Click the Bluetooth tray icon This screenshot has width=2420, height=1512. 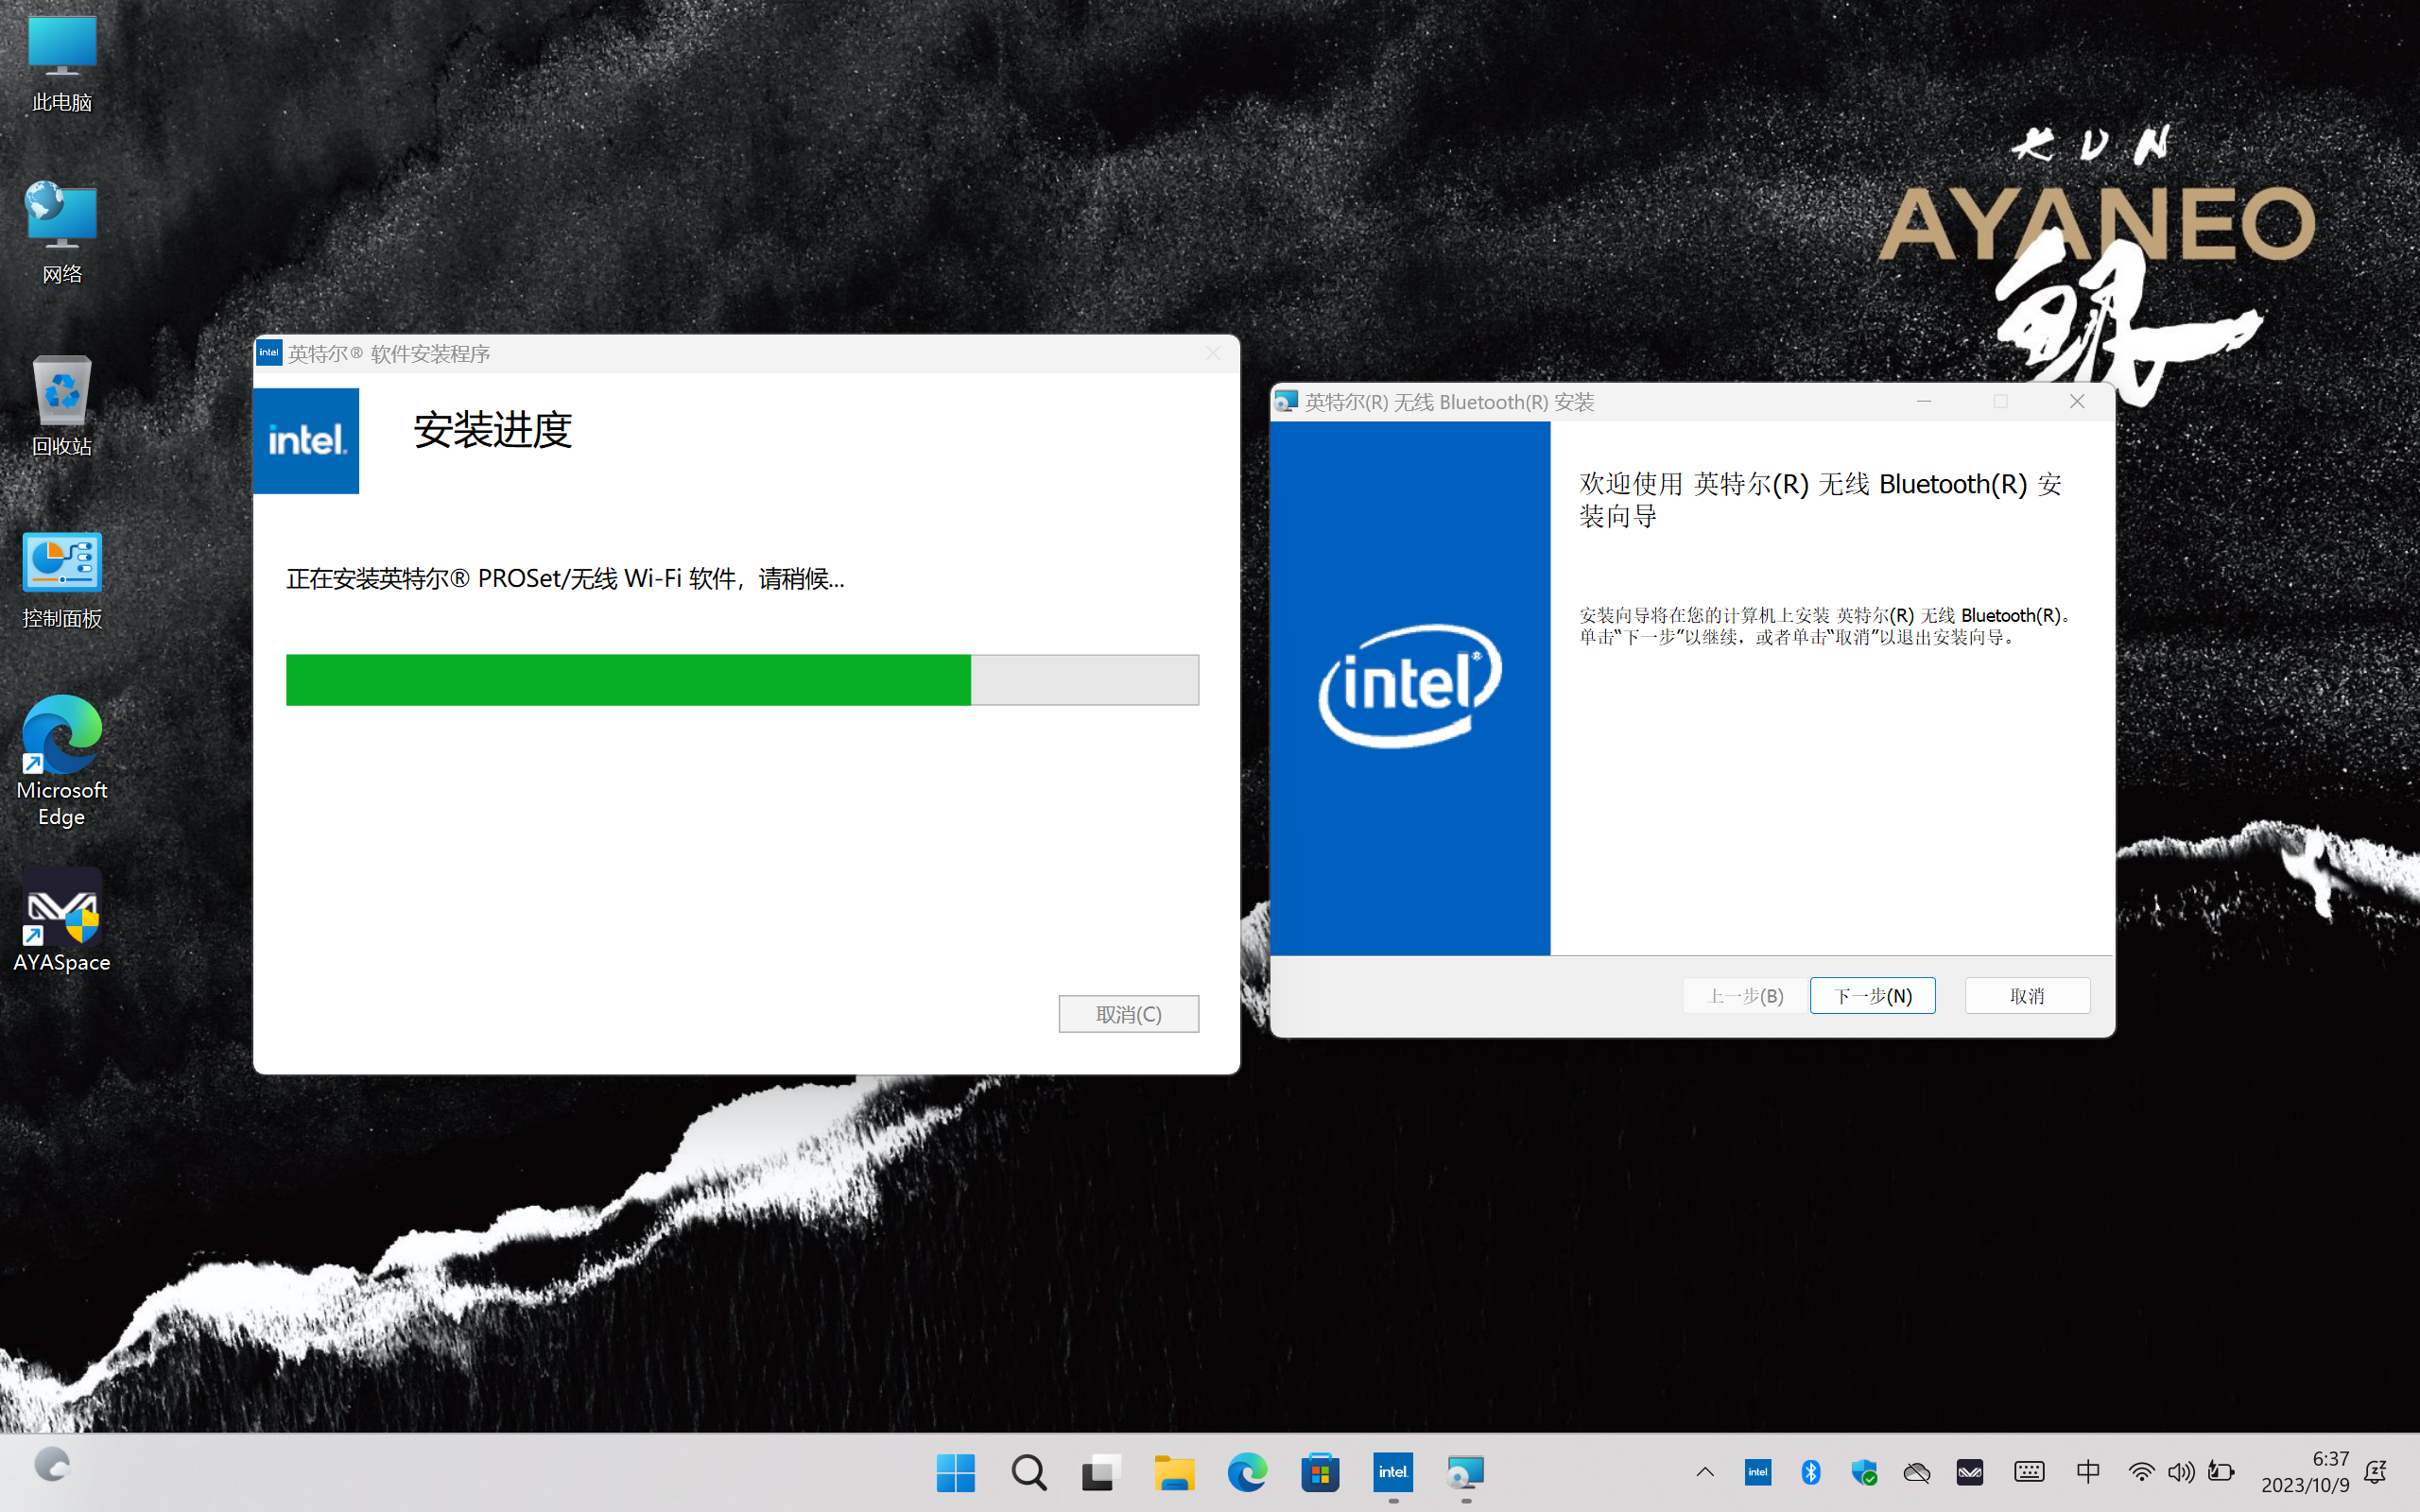(x=1810, y=1472)
